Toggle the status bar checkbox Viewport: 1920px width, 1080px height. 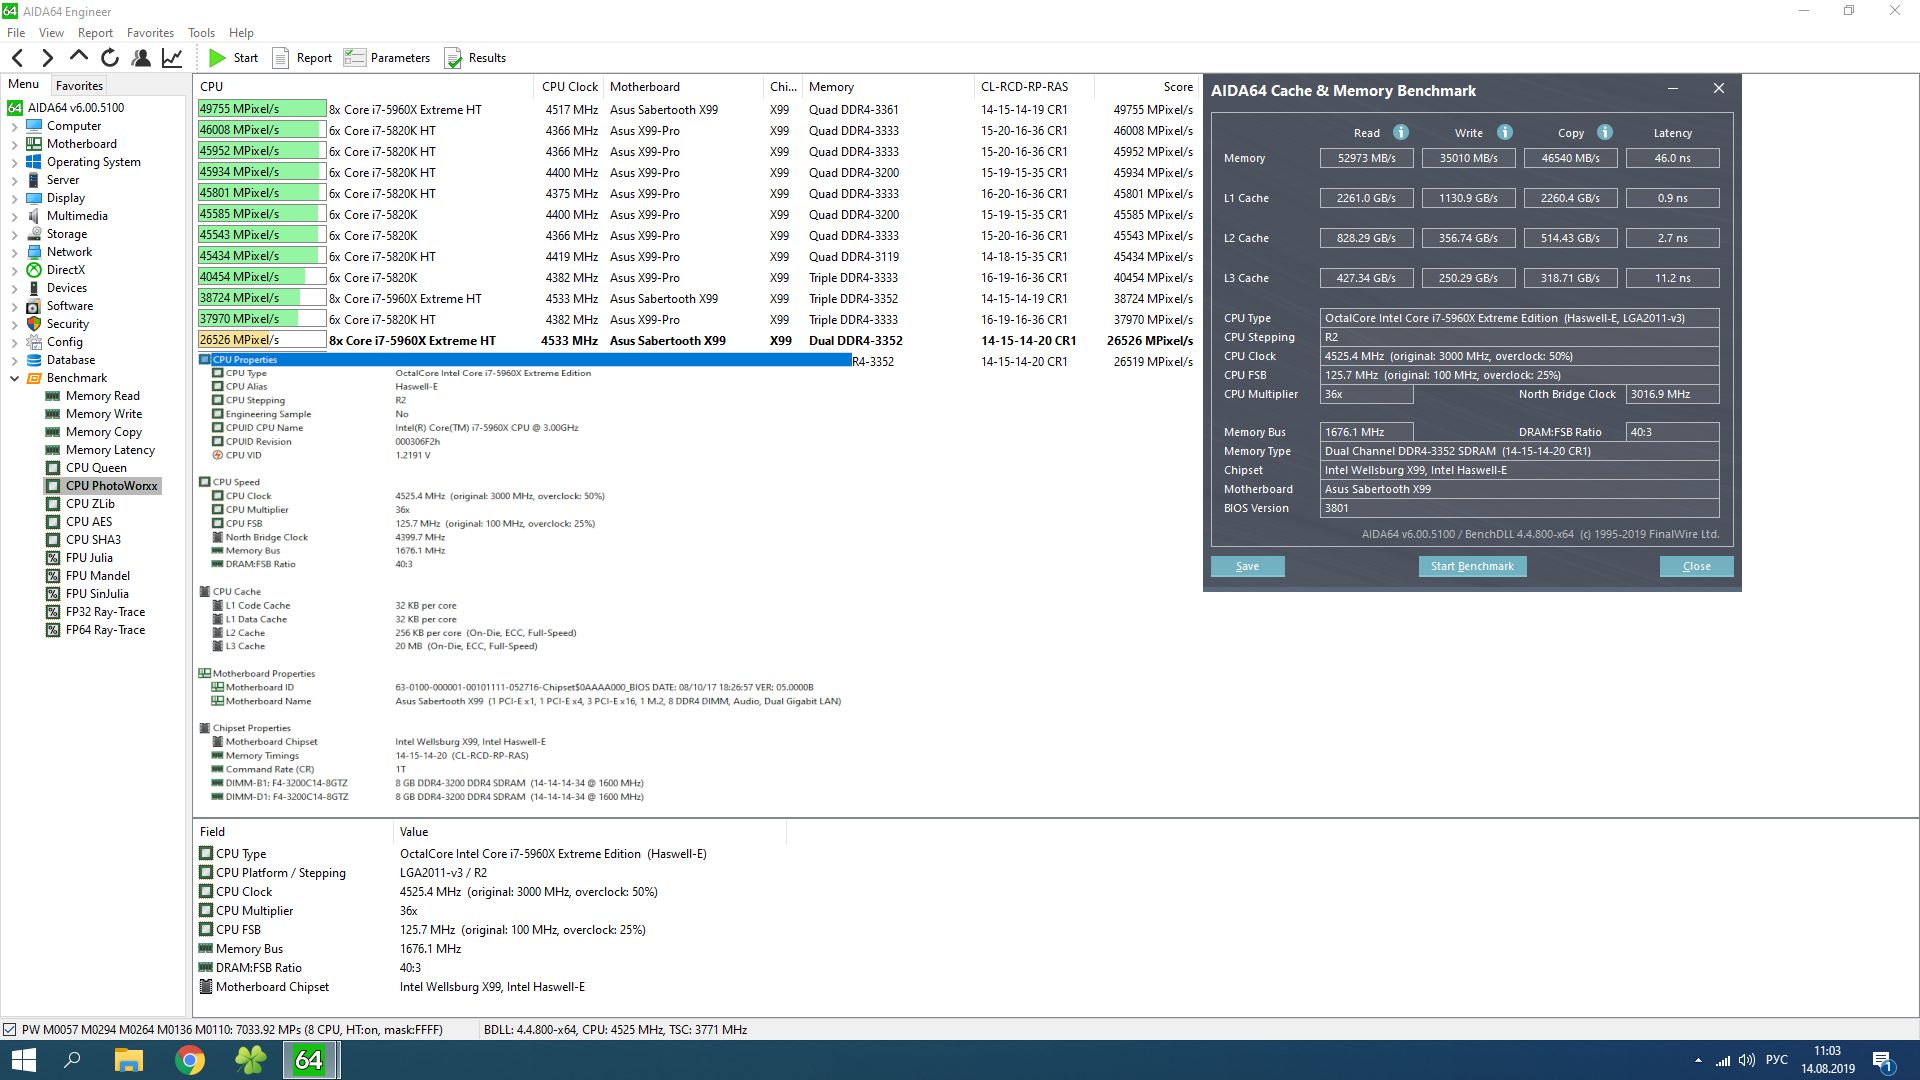[10, 1029]
